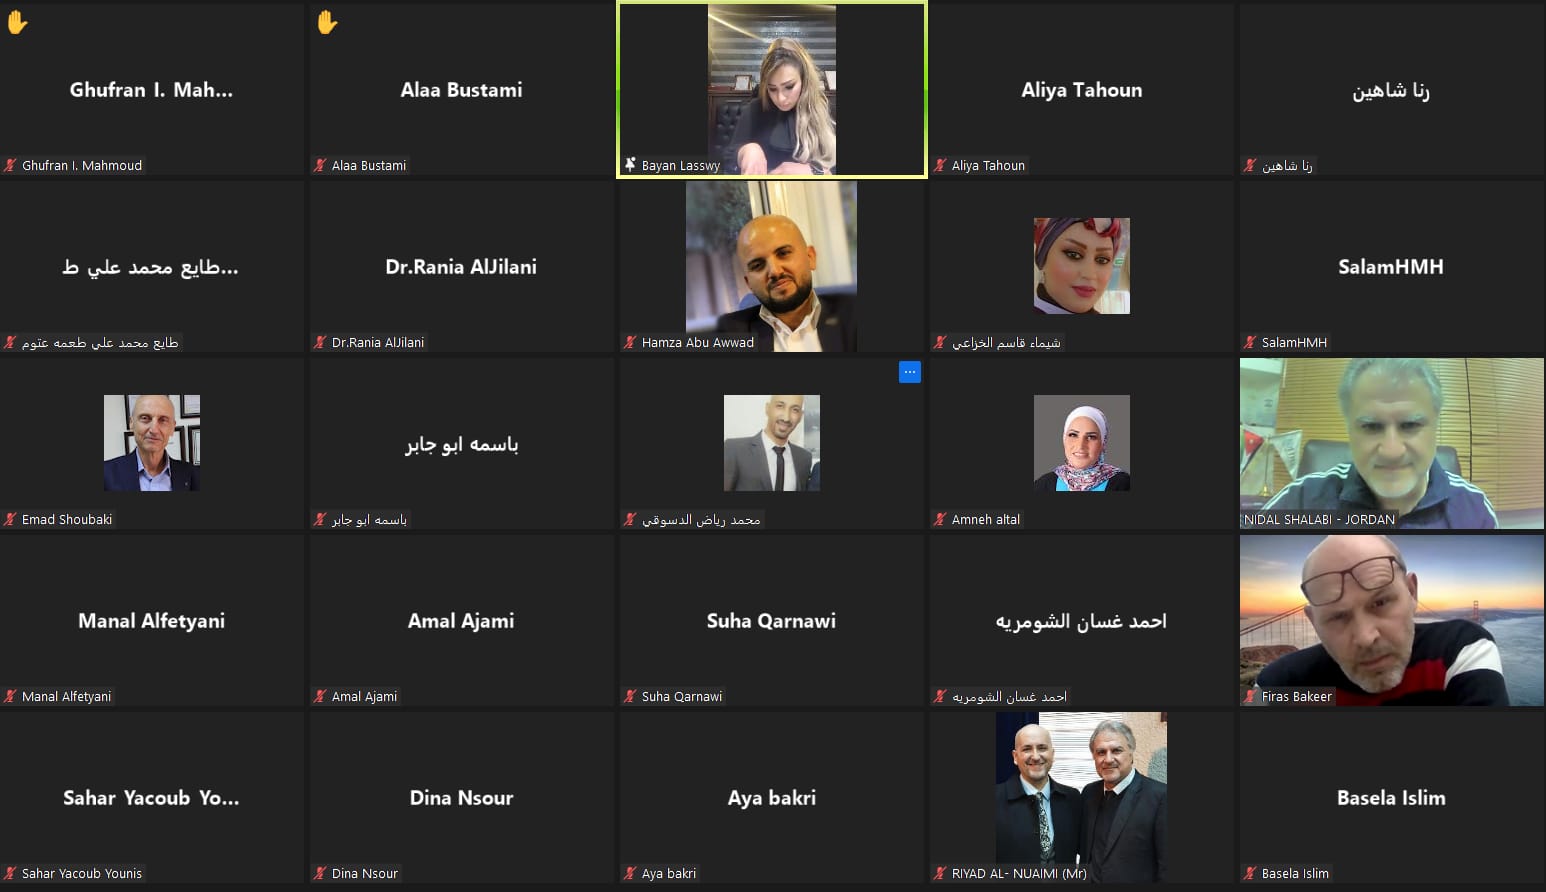
Task: Open the blue more-options button on محمد رياض's tile
Action: point(909,372)
